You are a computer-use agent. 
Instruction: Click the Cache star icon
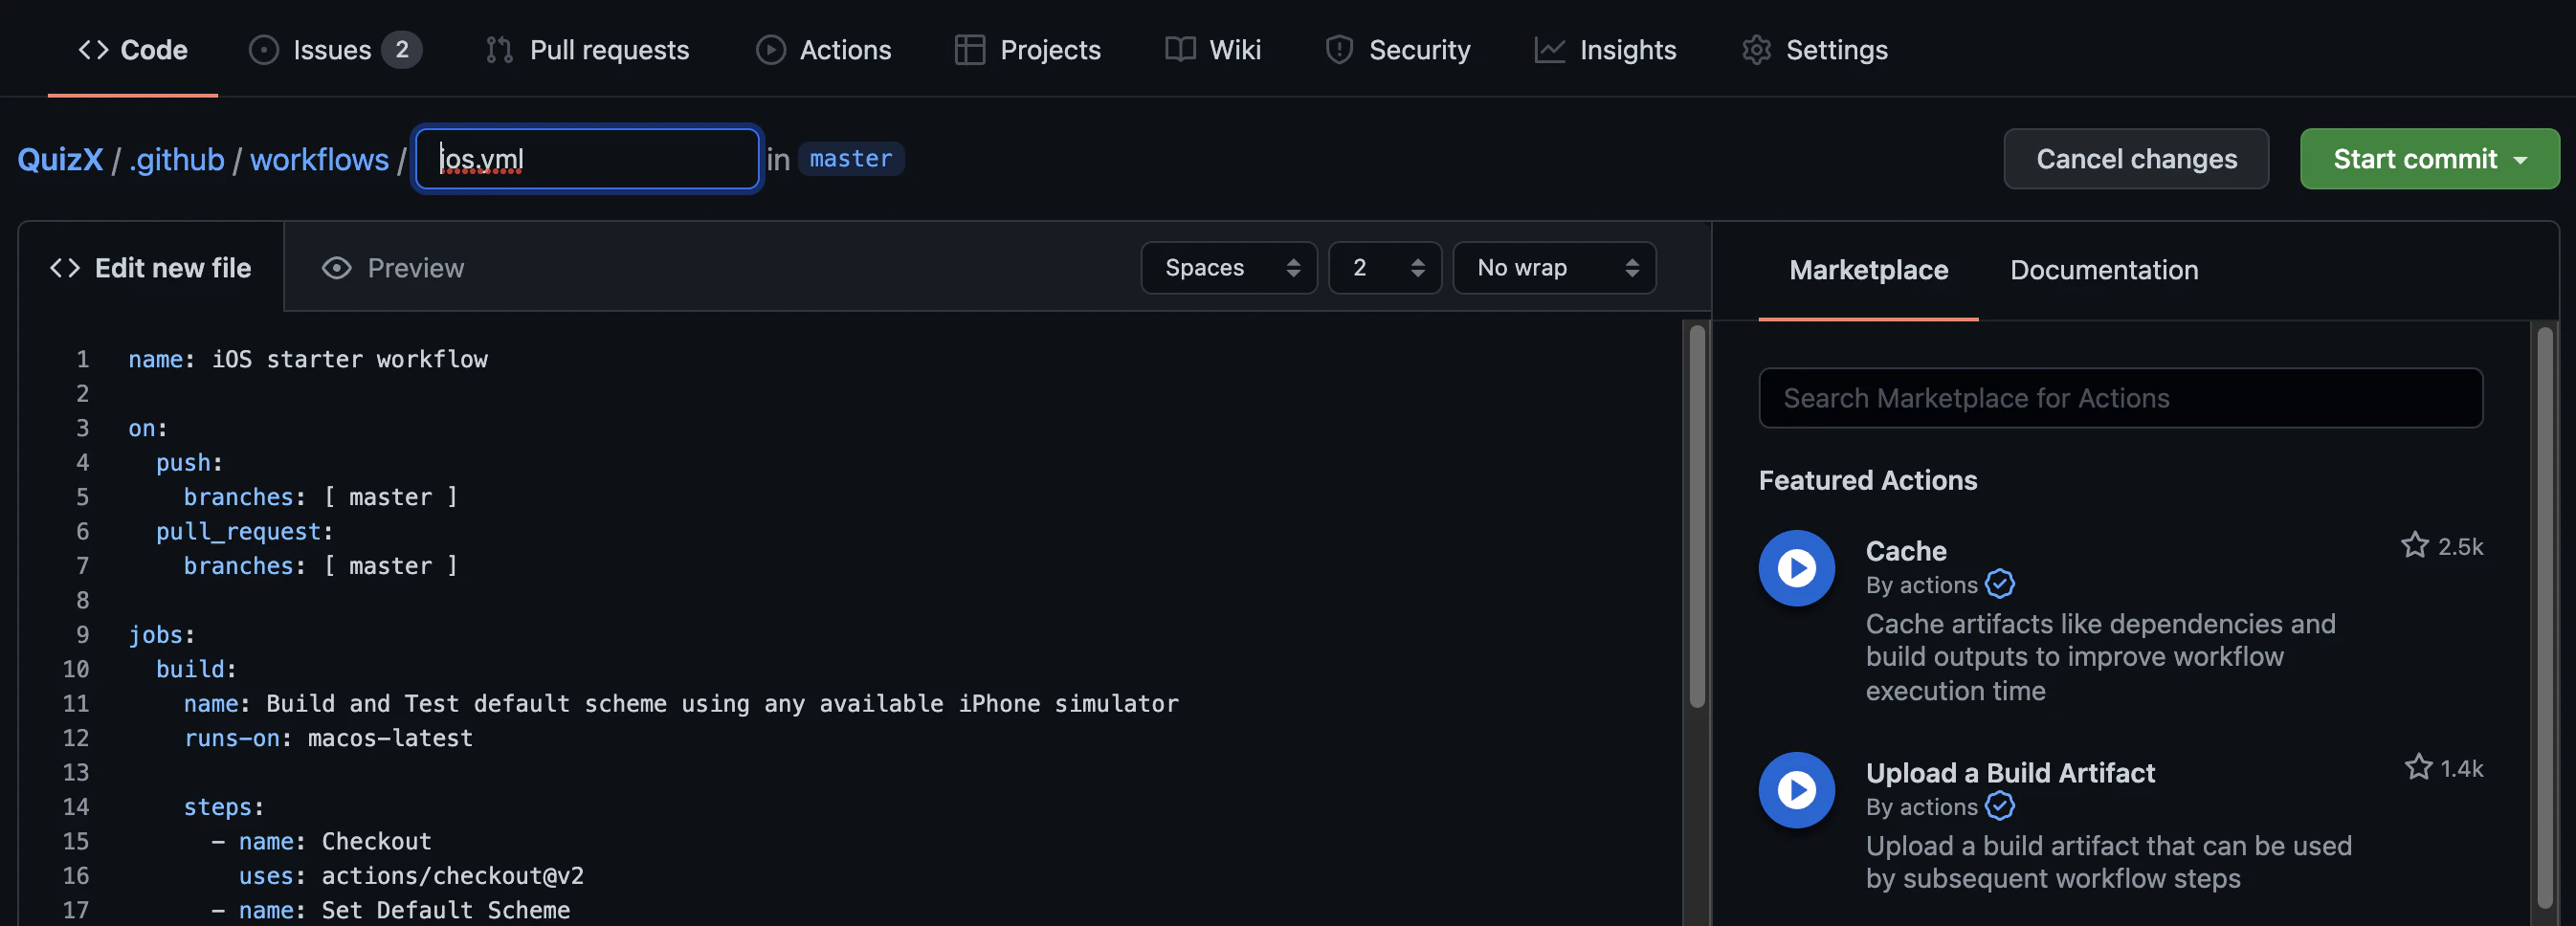[x=2414, y=545]
